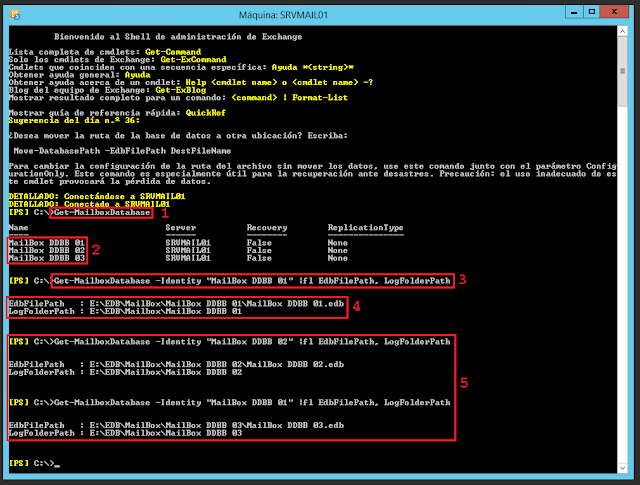Click the Move-DatabasePath example line
640x485 pixels.
[122, 151]
